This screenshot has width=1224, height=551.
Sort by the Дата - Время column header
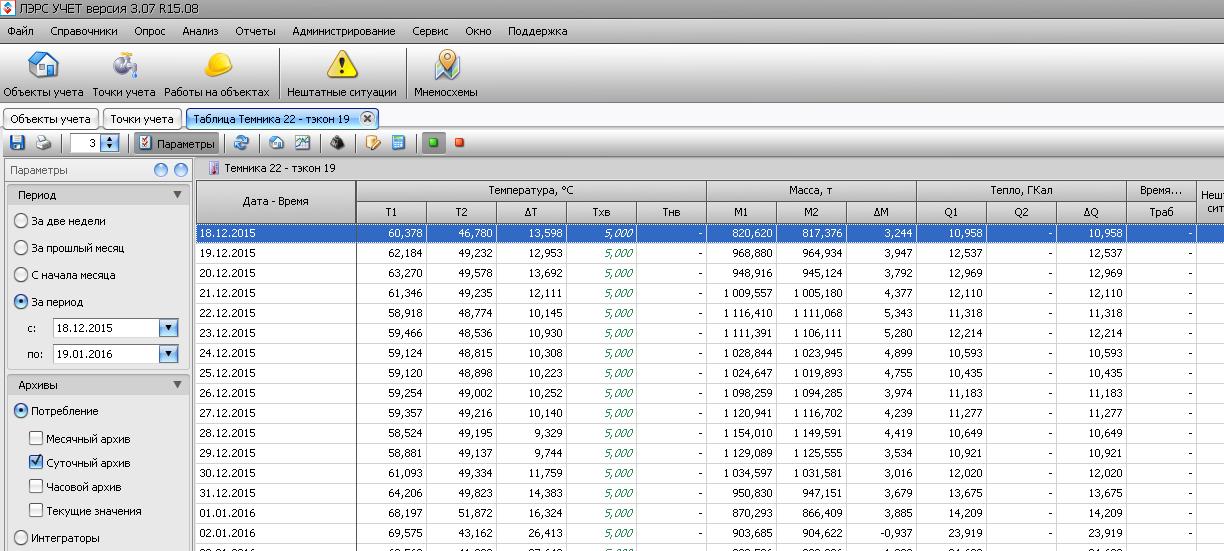pyautogui.click(x=276, y=201)
